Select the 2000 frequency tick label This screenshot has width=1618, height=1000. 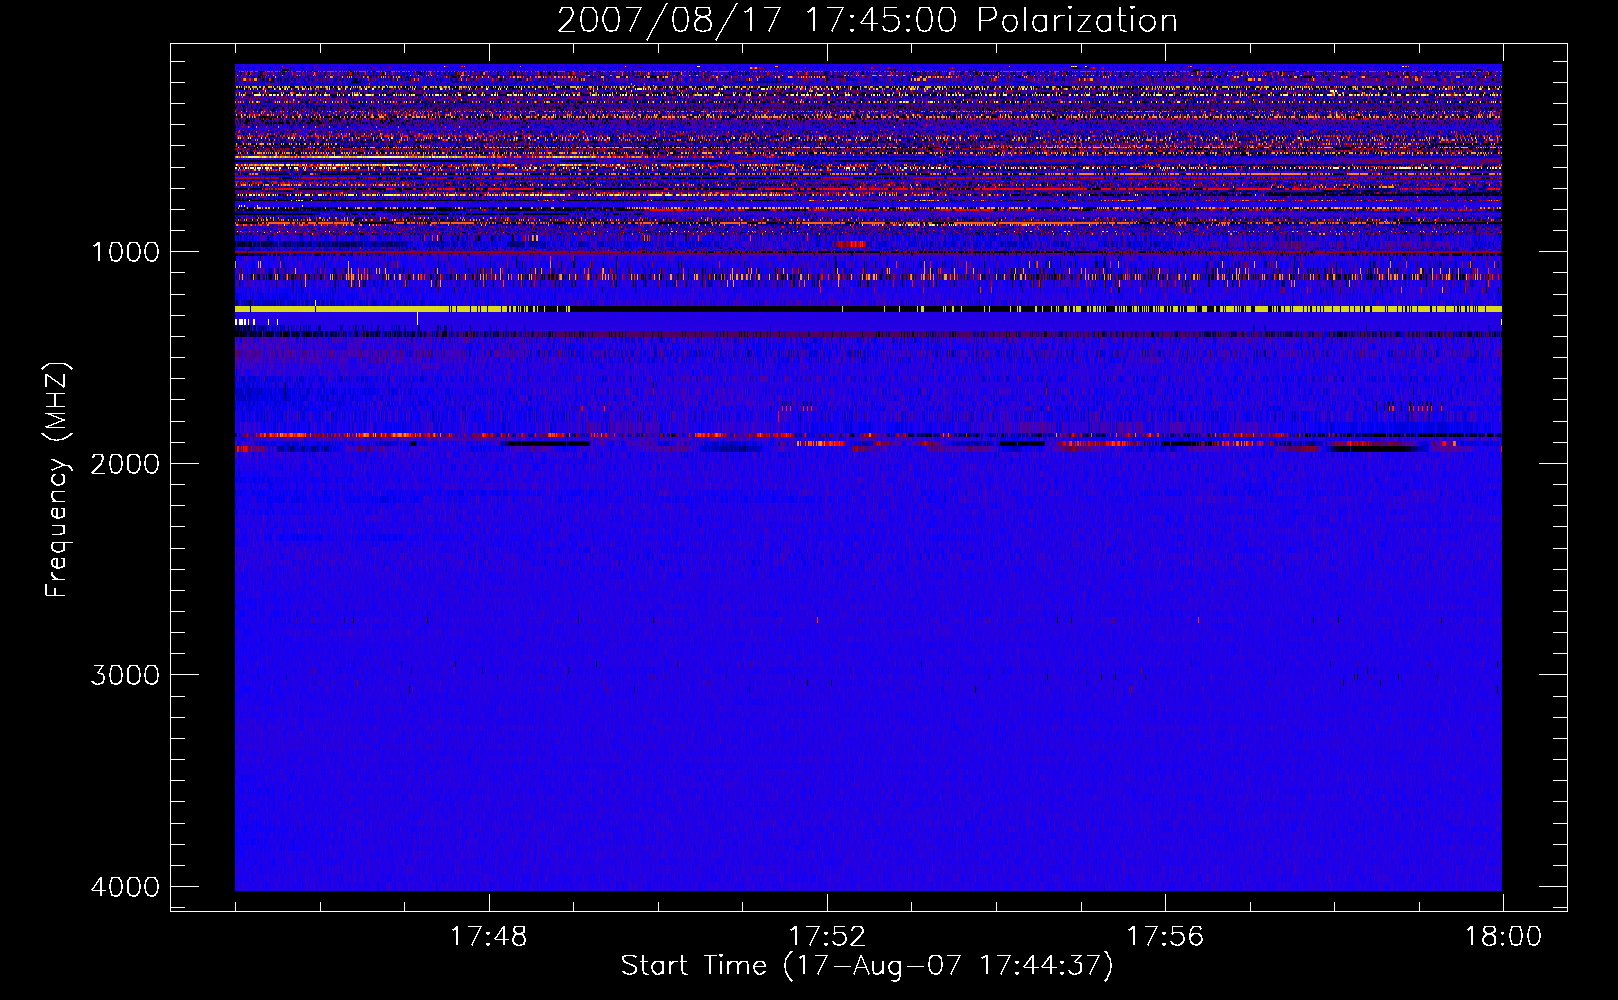(x=125, y=464)
